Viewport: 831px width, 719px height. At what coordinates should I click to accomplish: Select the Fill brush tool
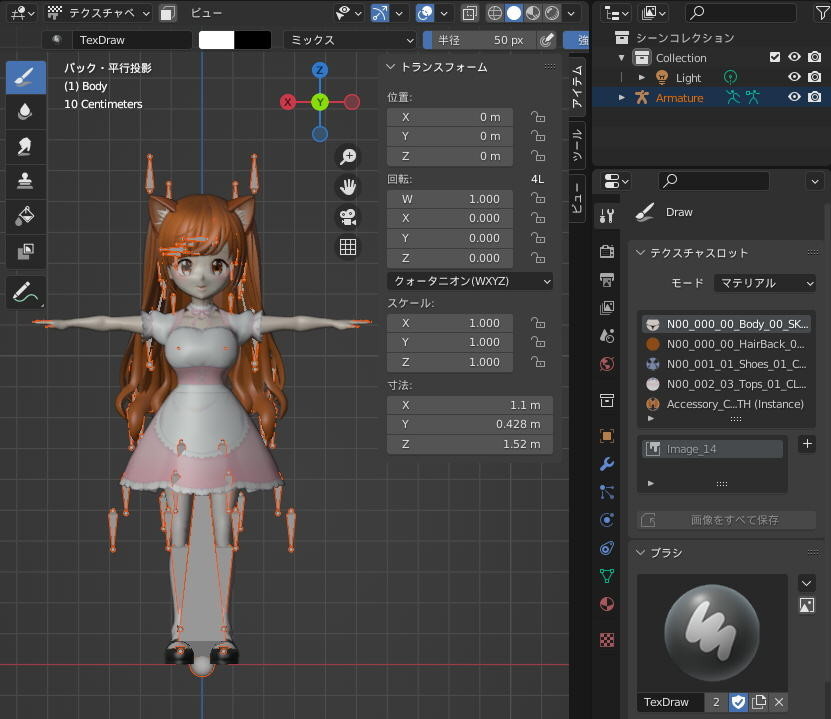tap(25, 216)
